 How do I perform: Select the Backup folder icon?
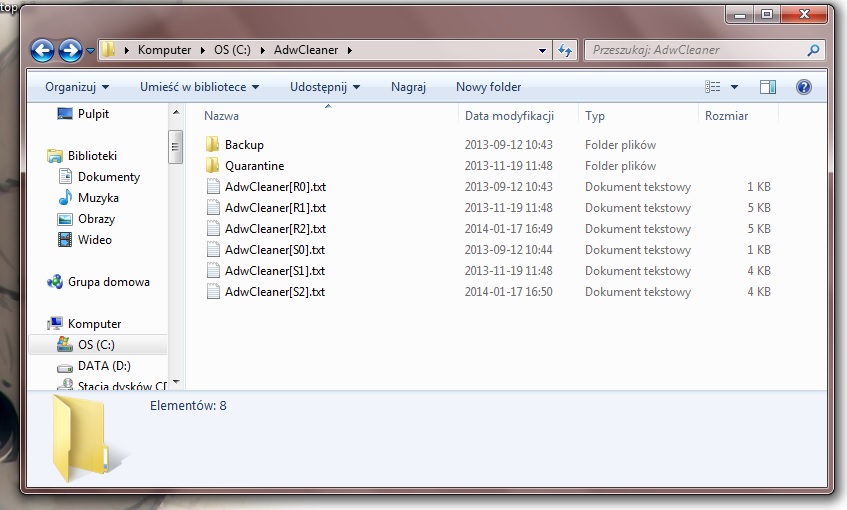212,144
